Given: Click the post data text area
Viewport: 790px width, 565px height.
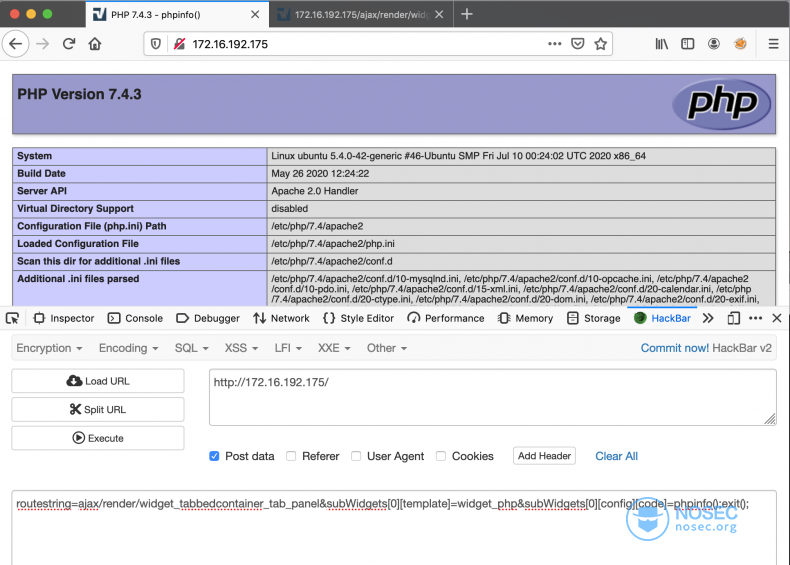Looking at the screenshot, I should (394, 527).
